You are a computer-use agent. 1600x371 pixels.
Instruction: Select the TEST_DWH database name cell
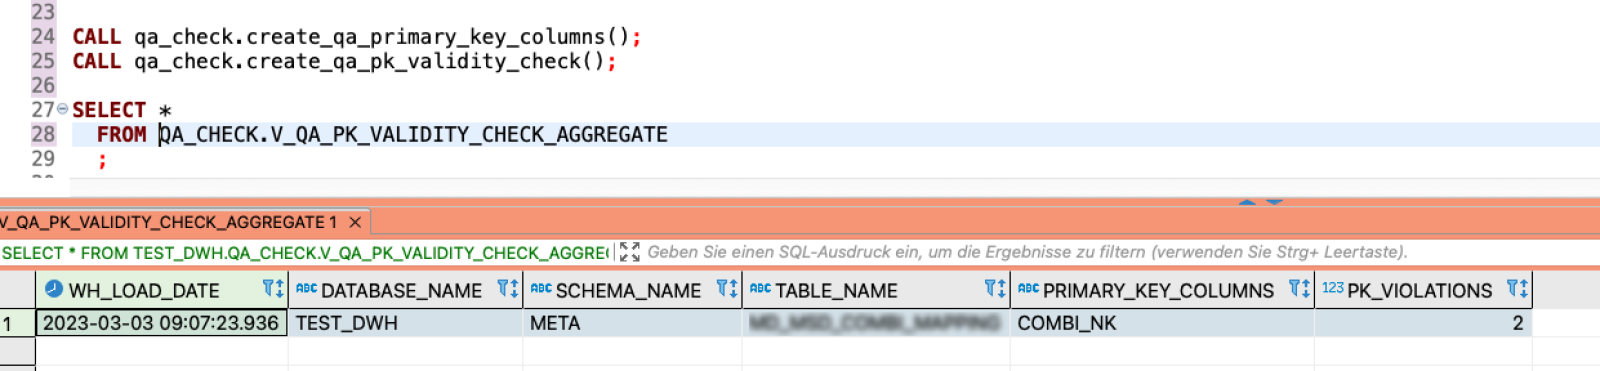(405, 323)
